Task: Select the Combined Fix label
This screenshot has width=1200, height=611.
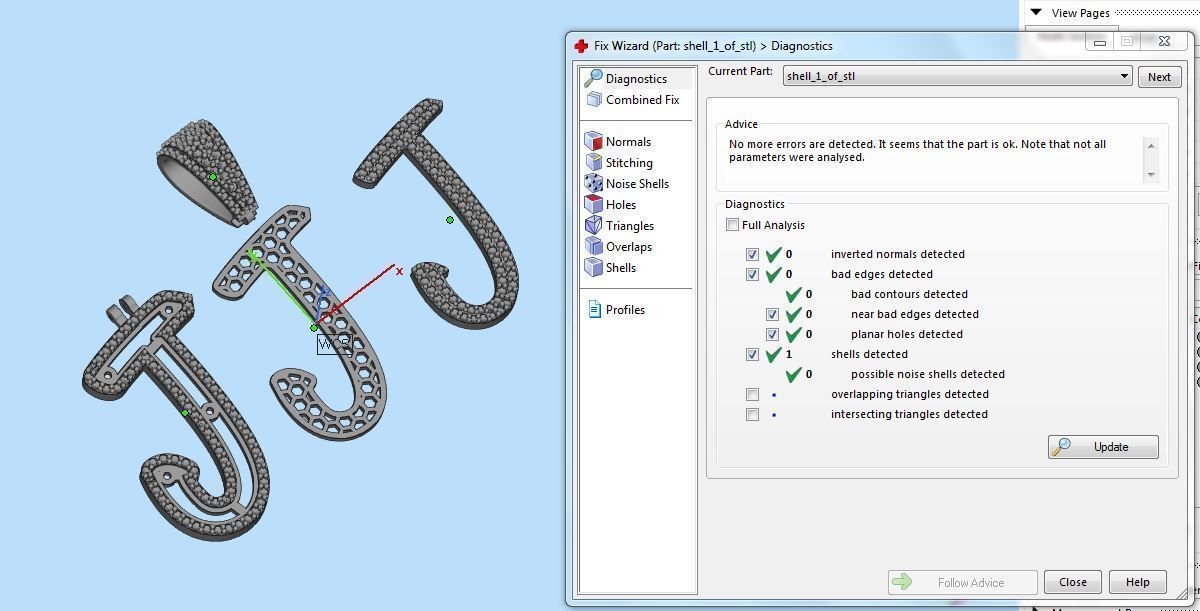Action: [642, 100]
